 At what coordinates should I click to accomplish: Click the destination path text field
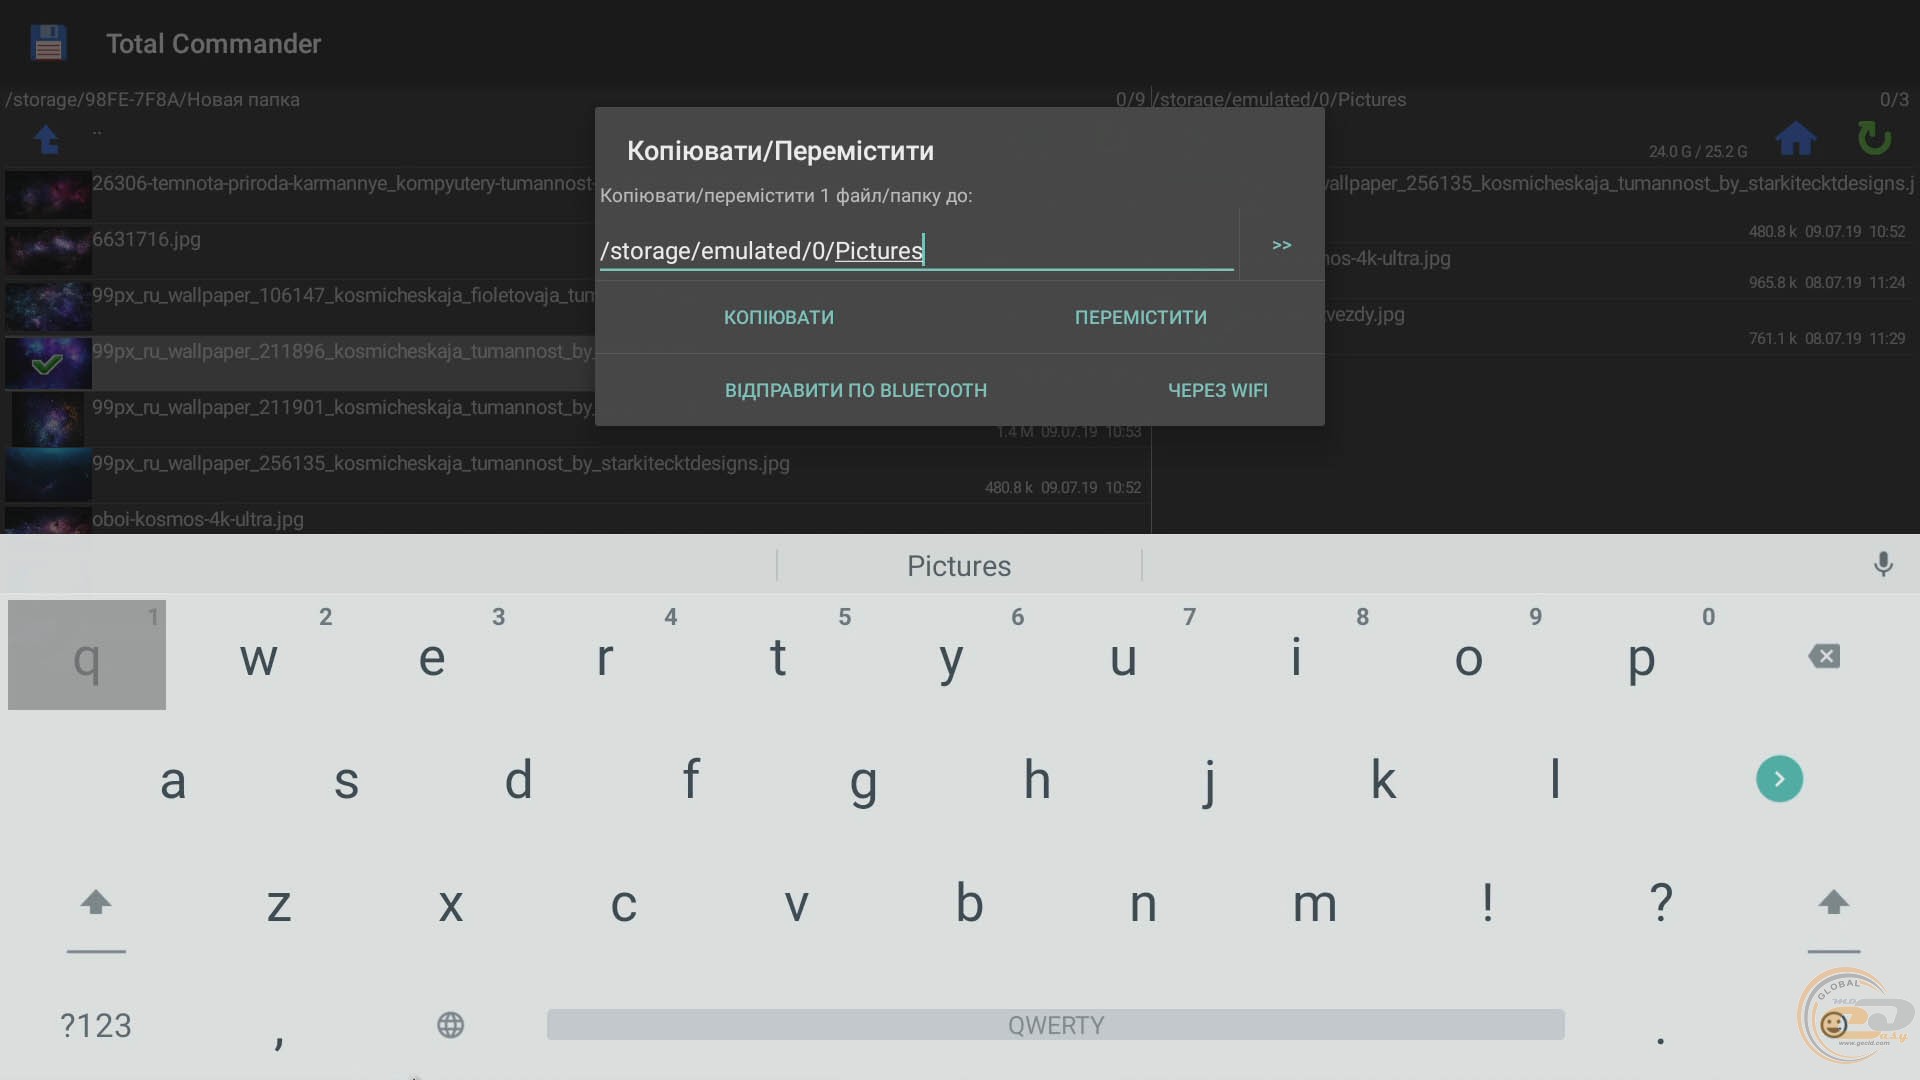pos(915,250)
